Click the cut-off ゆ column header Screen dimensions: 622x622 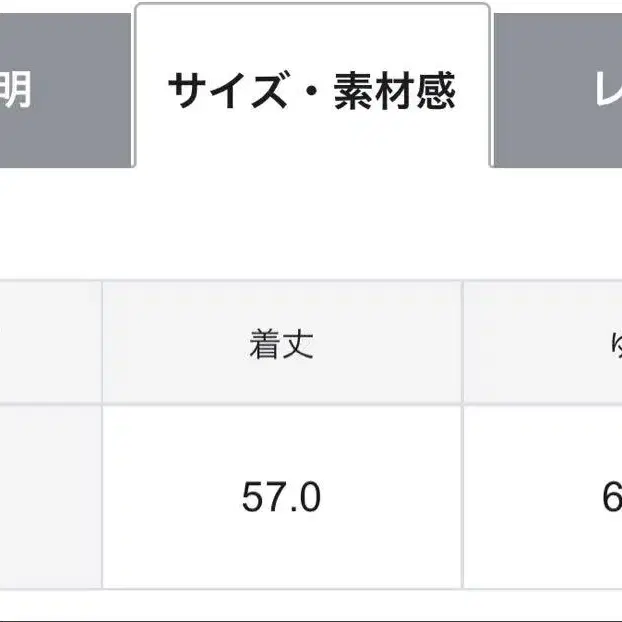pyautogui.click(x=545, y=344)
